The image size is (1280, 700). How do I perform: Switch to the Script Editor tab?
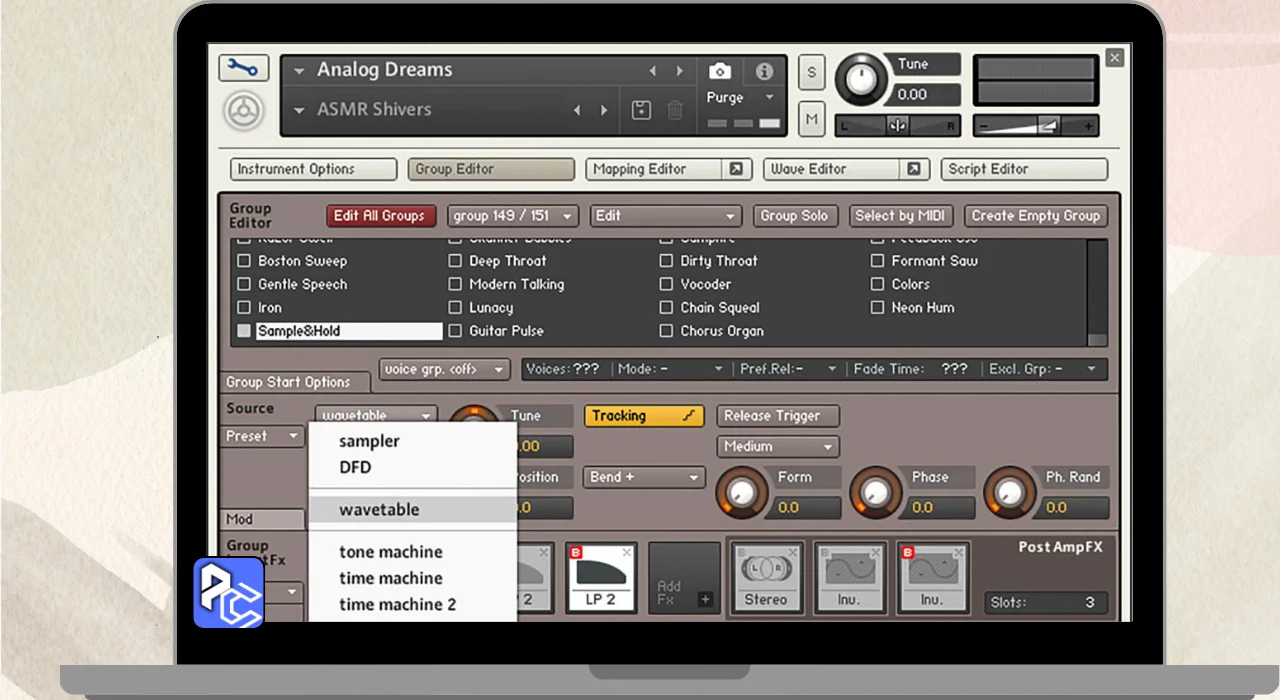(1023, 169)
